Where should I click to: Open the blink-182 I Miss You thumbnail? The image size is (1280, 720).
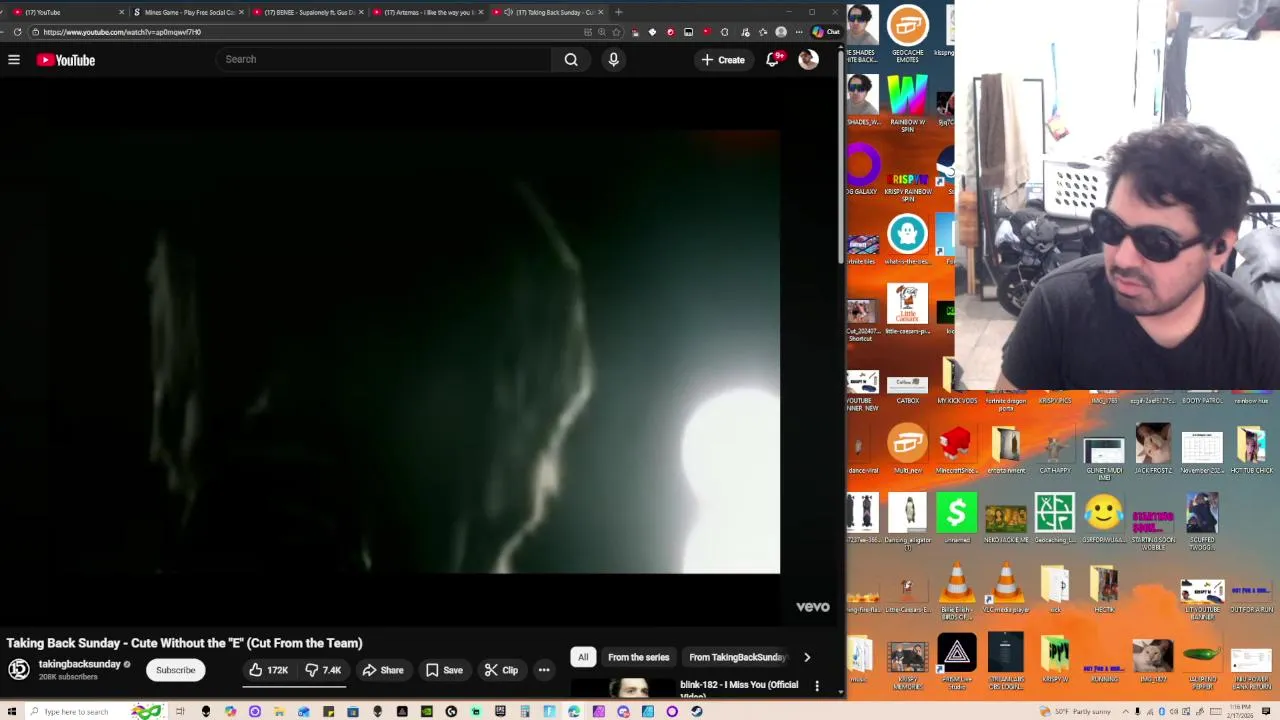click(622, 688)
